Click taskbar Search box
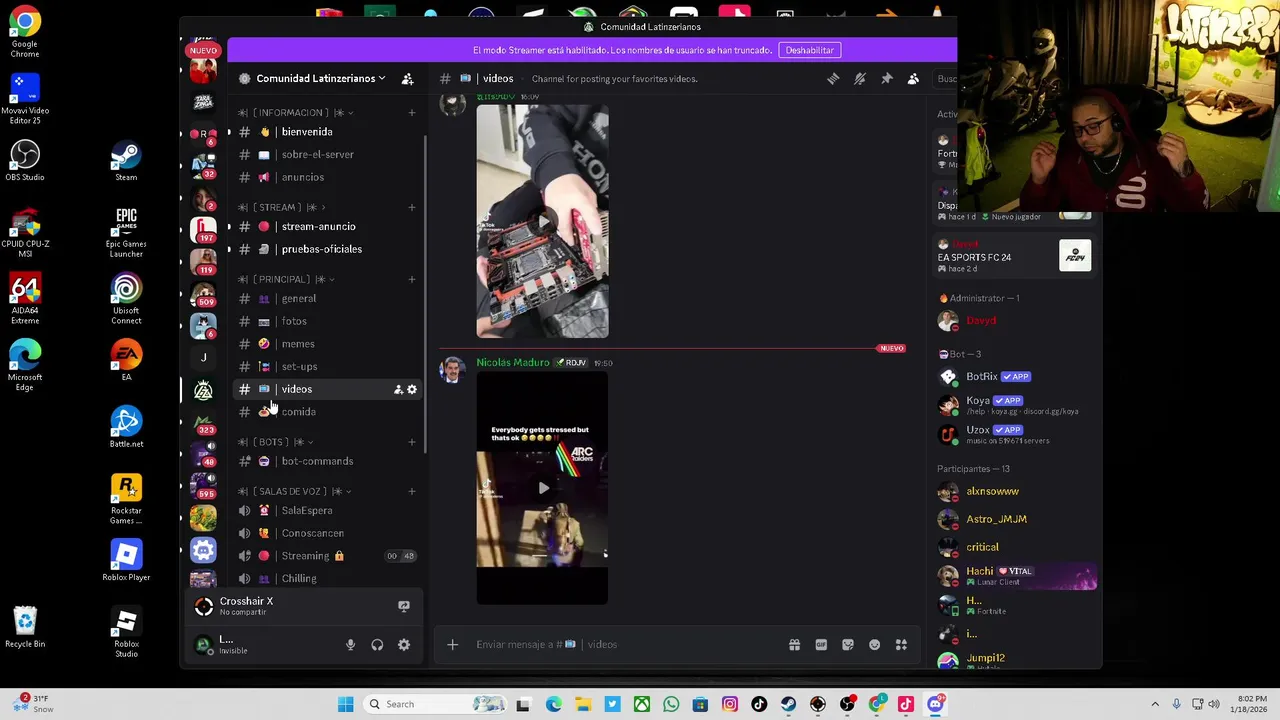 [435, 704]
